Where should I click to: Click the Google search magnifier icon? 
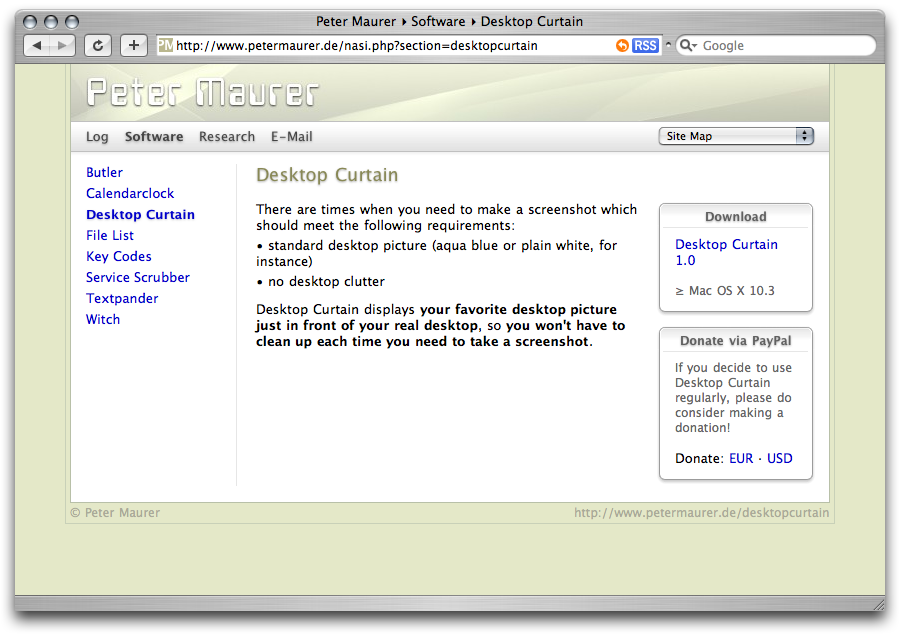pyautogui.click(x=688, y=46)
